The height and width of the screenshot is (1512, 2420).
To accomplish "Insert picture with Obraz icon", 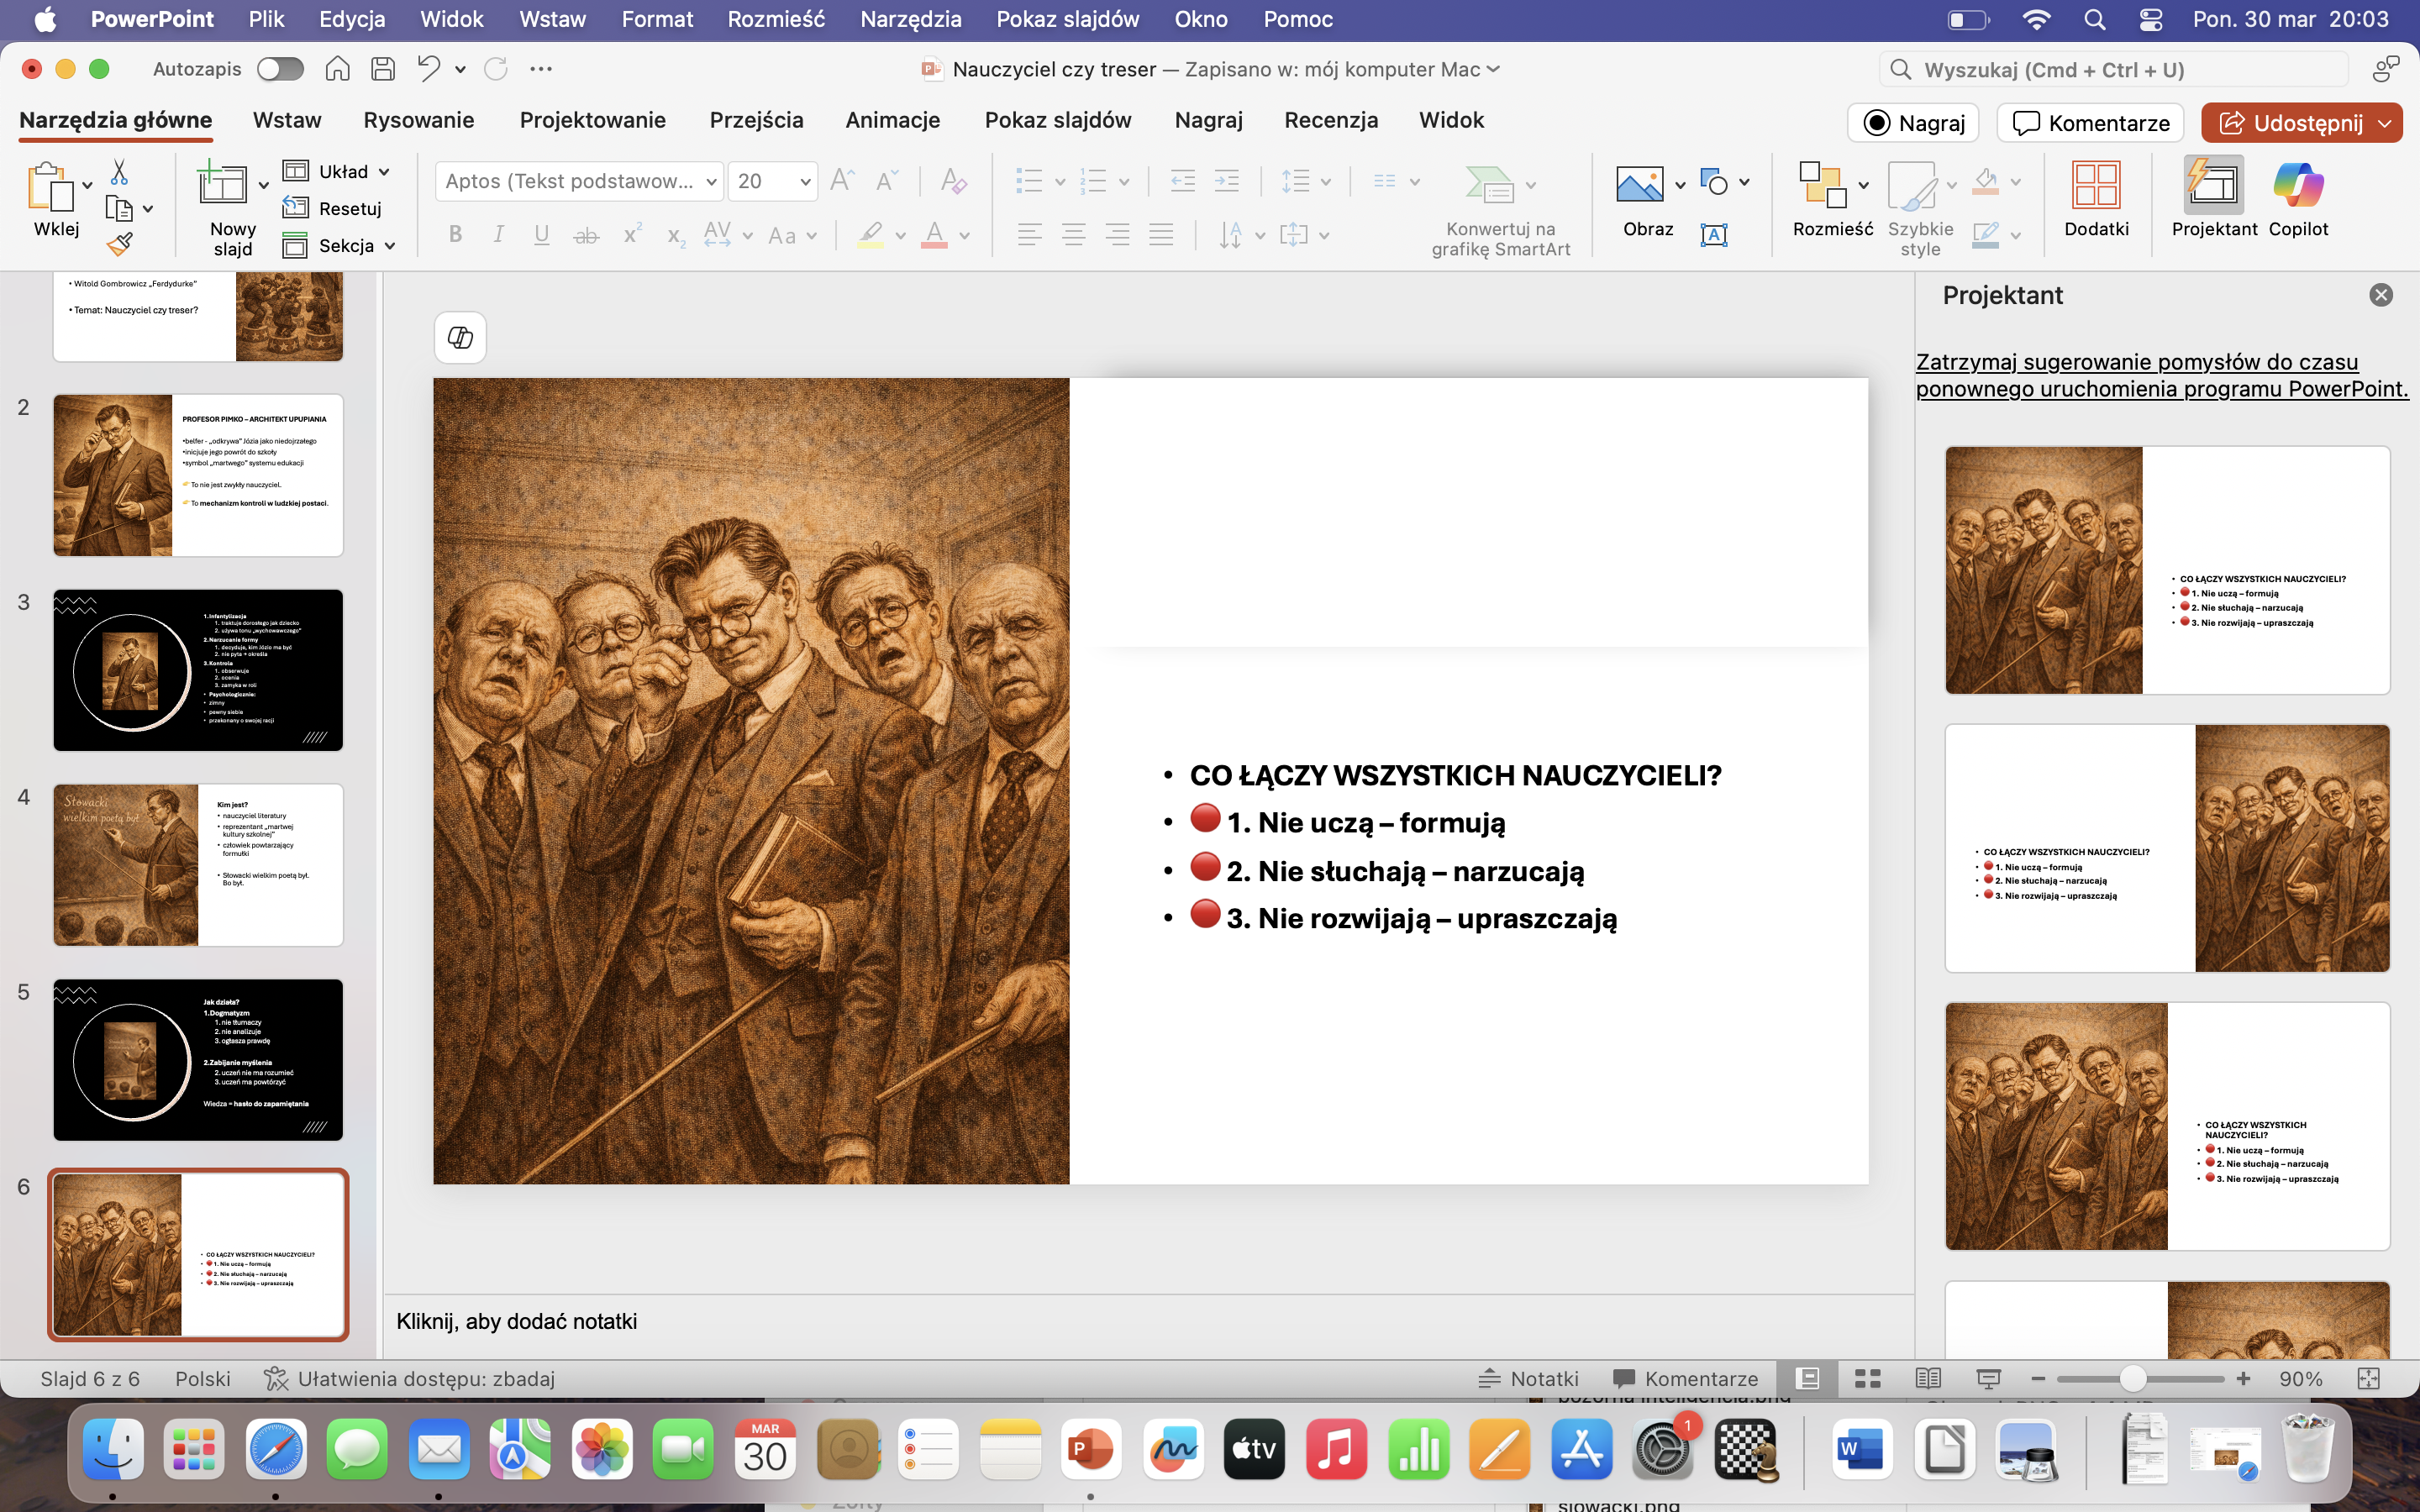I will [x=1639, y=186].
